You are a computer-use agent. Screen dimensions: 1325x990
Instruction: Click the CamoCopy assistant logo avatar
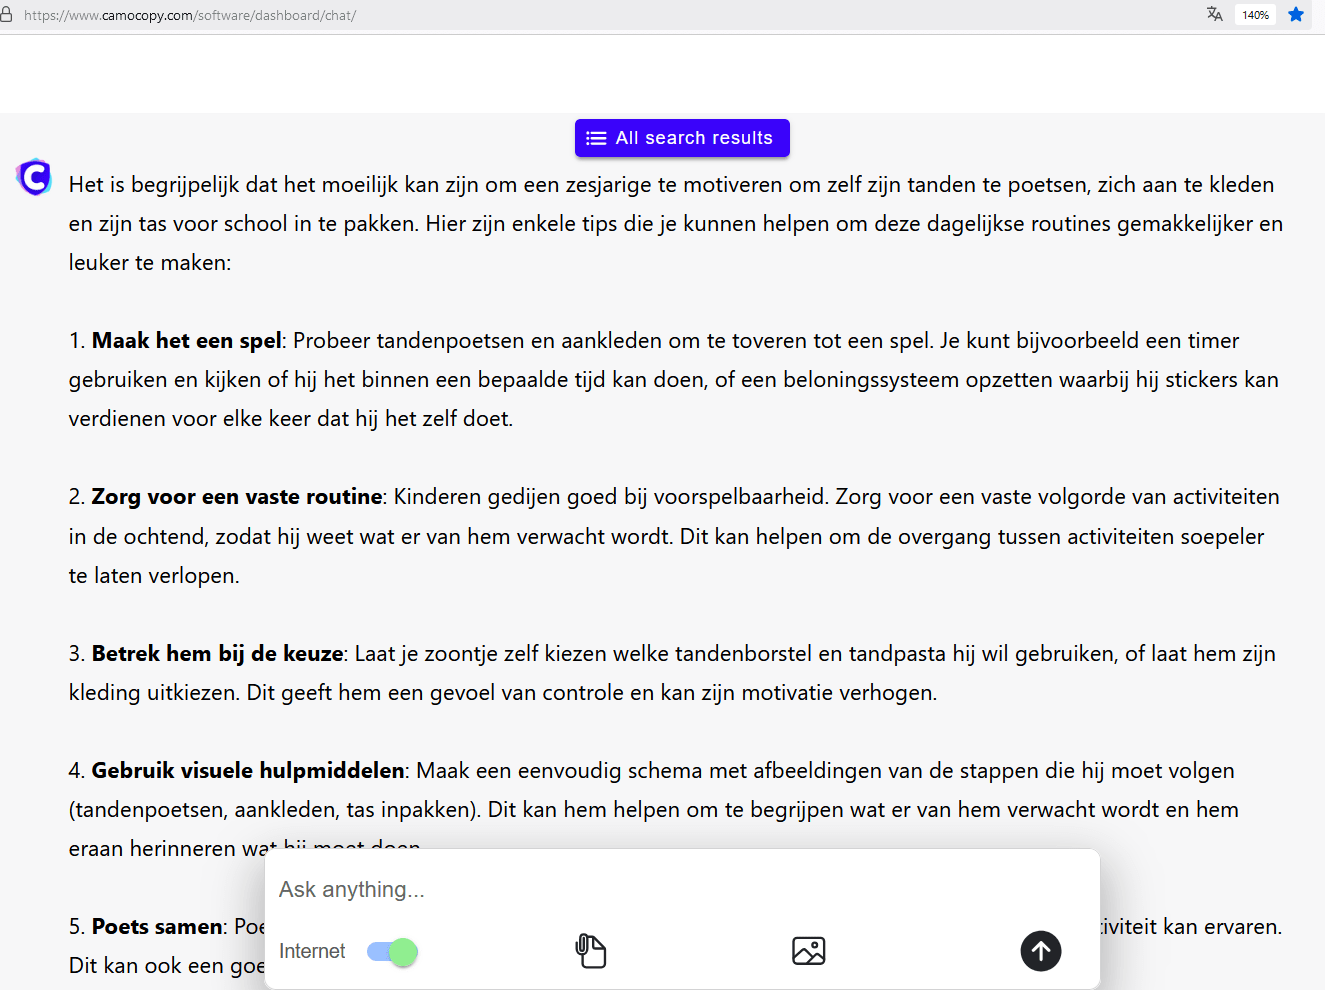[x=35, y=178]
